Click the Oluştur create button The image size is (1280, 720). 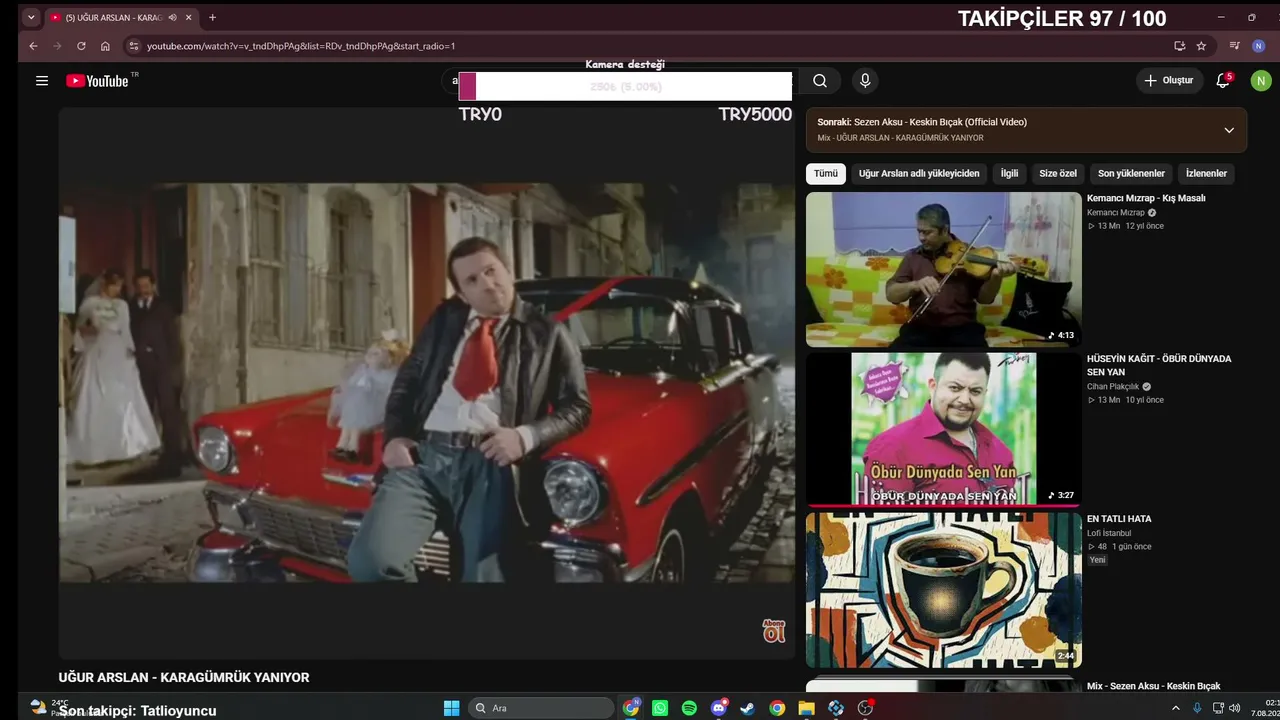coord(1169,81)
